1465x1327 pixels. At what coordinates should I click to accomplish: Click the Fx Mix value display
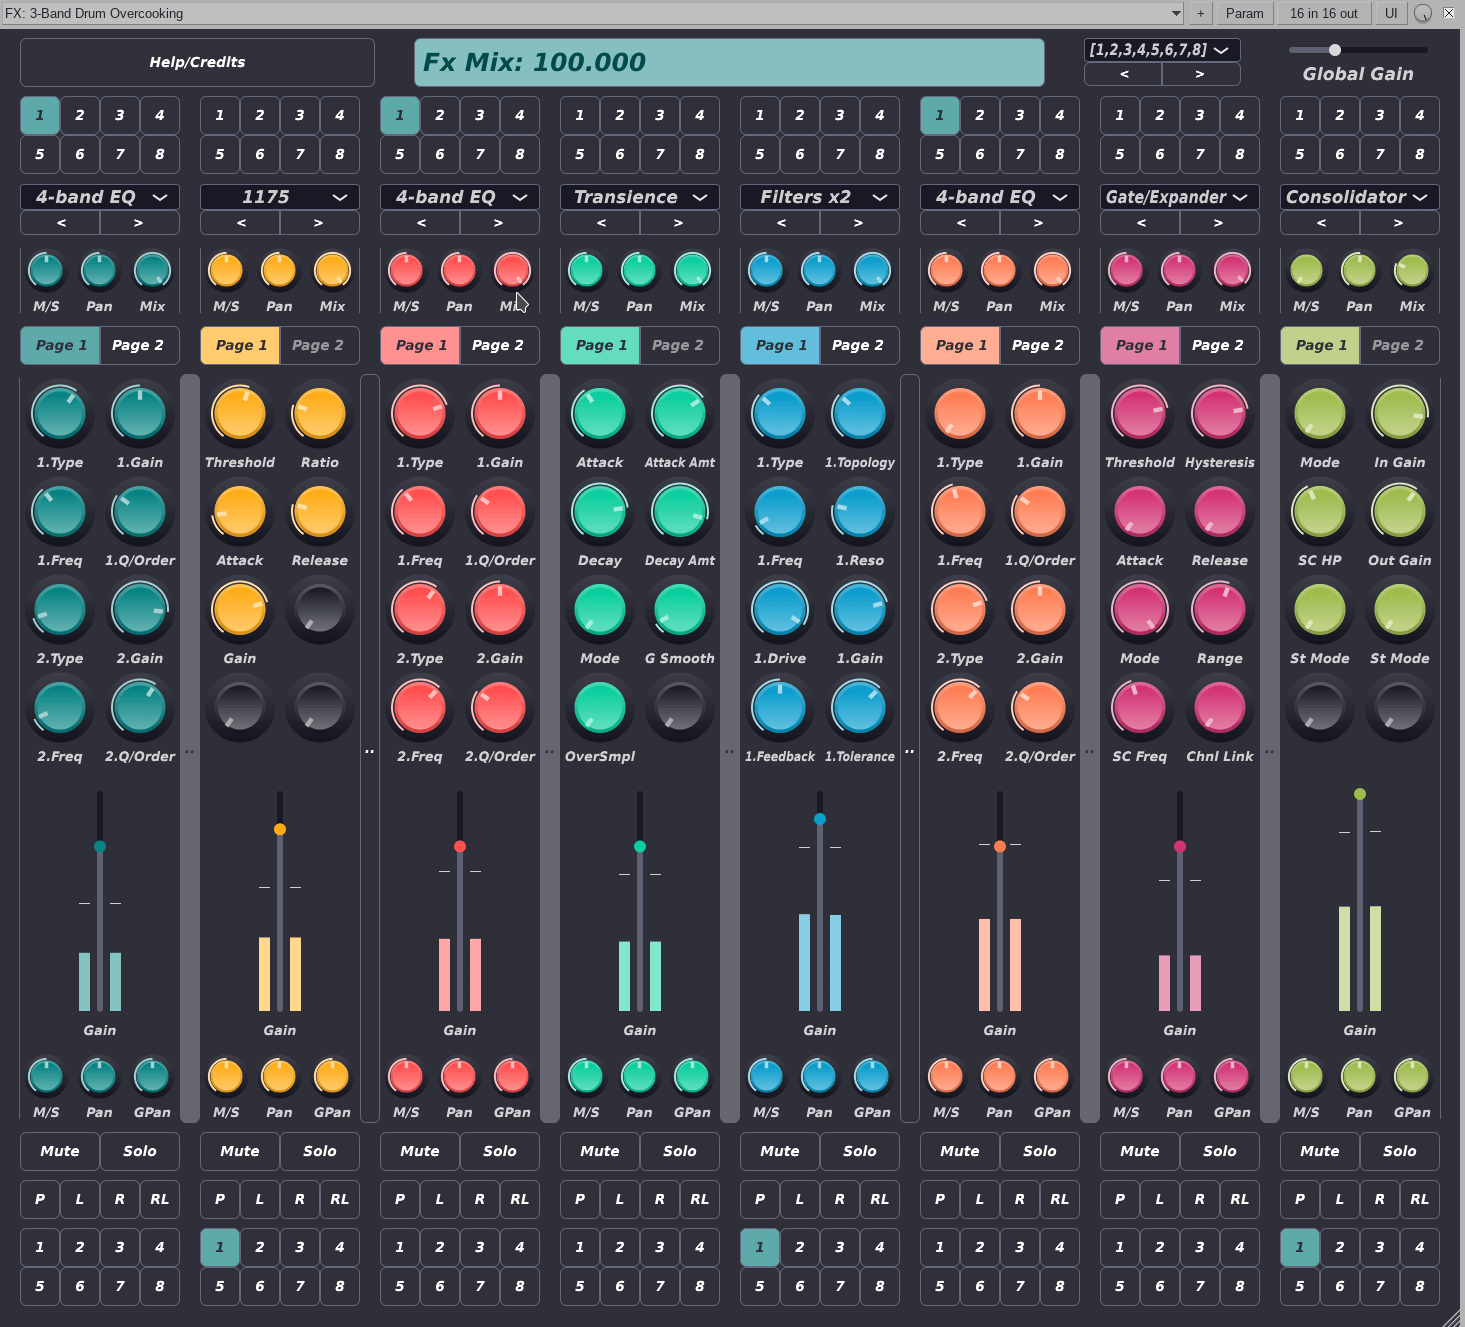click(729, 62)
